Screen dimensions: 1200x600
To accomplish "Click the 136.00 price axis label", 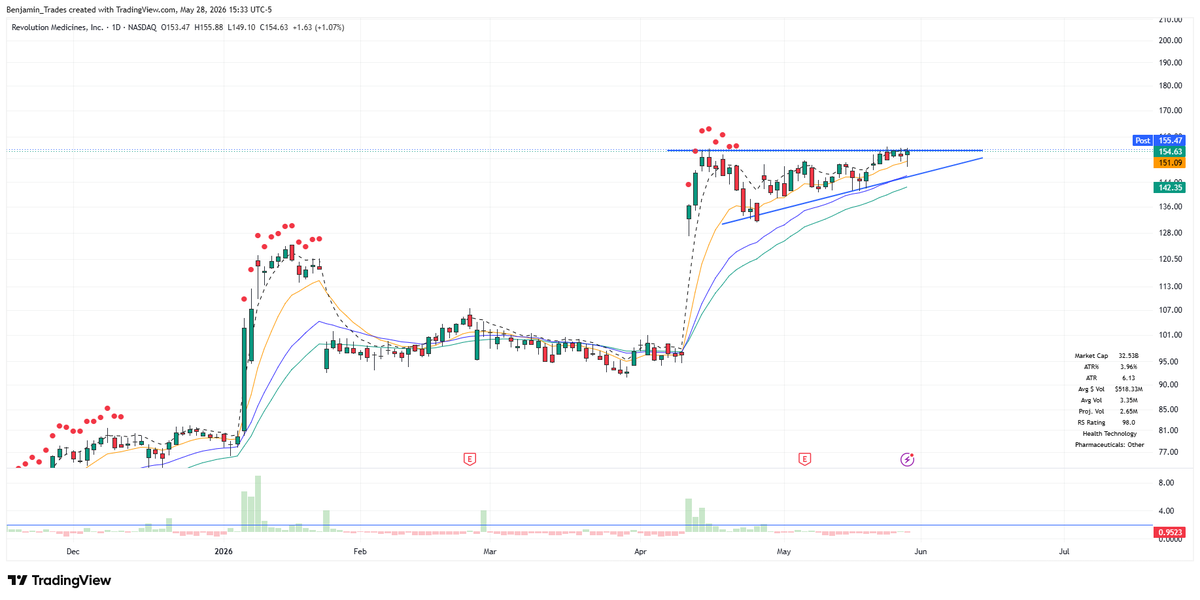I will pyautogui.click(x=1171, y=207).
